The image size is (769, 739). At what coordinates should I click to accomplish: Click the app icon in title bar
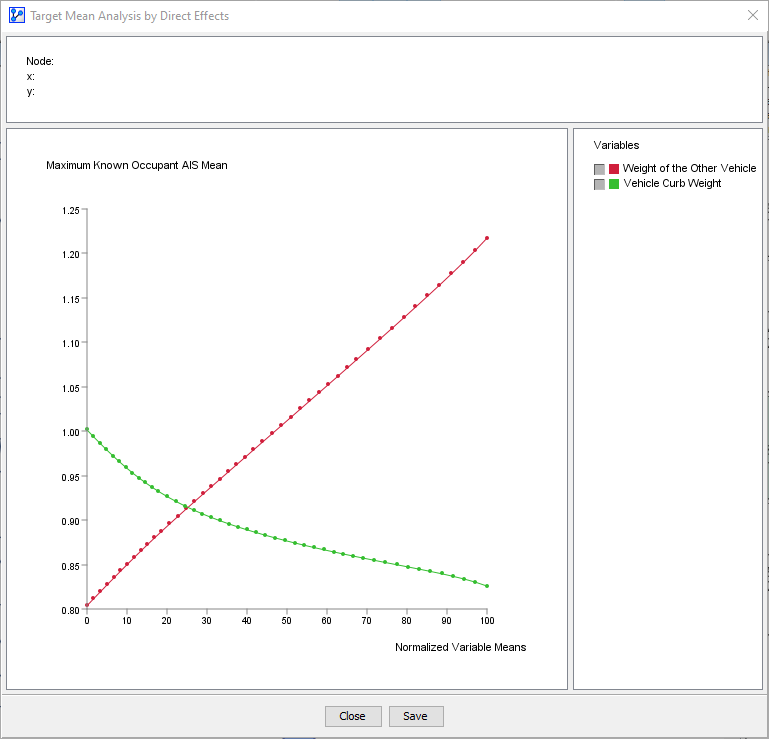point(17,15)
